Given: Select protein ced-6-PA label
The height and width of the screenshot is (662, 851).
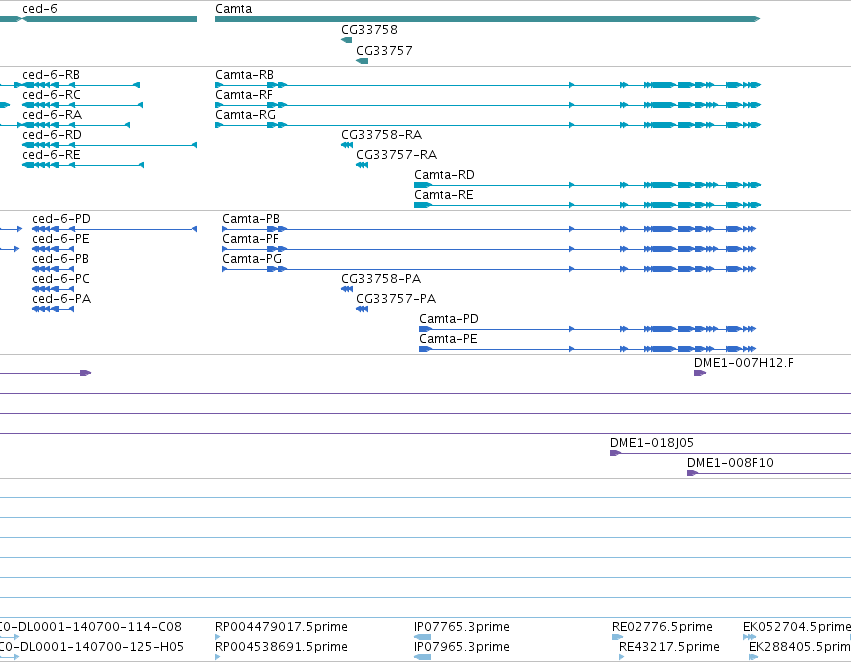Looking at the screenshot, I should pyautogui.click(x=61, y=299).
